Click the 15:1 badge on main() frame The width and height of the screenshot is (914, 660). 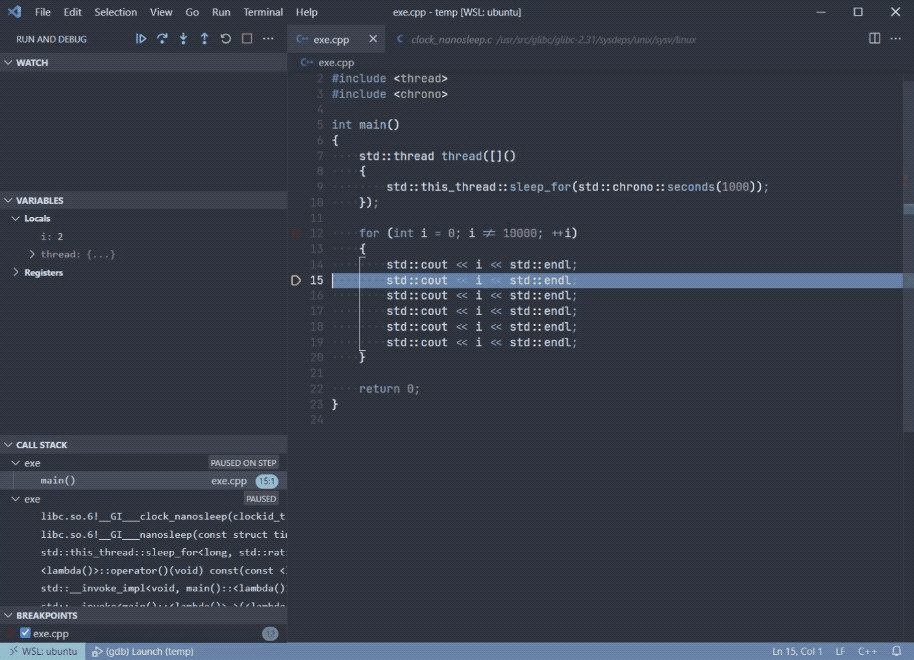pyautogui.click(x=267, y=481)
